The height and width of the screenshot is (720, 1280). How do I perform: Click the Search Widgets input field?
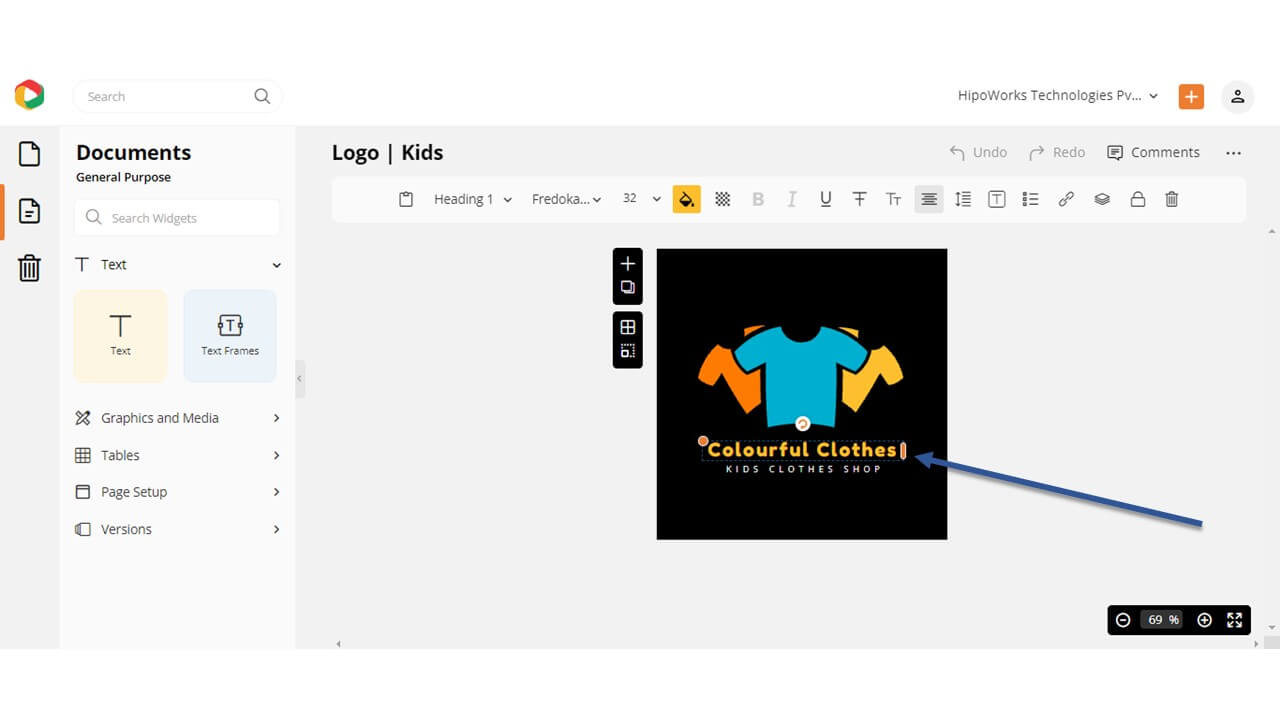(x=176, y=217)
